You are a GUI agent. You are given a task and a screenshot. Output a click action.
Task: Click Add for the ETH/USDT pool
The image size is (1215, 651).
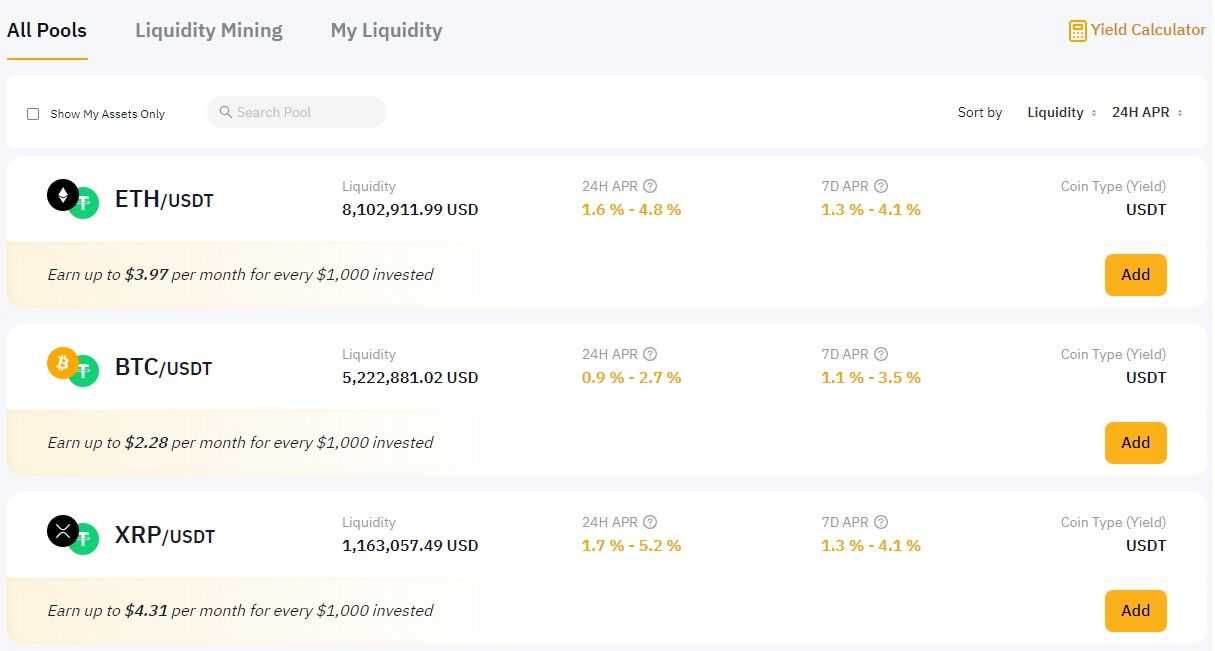point(1135,274)
